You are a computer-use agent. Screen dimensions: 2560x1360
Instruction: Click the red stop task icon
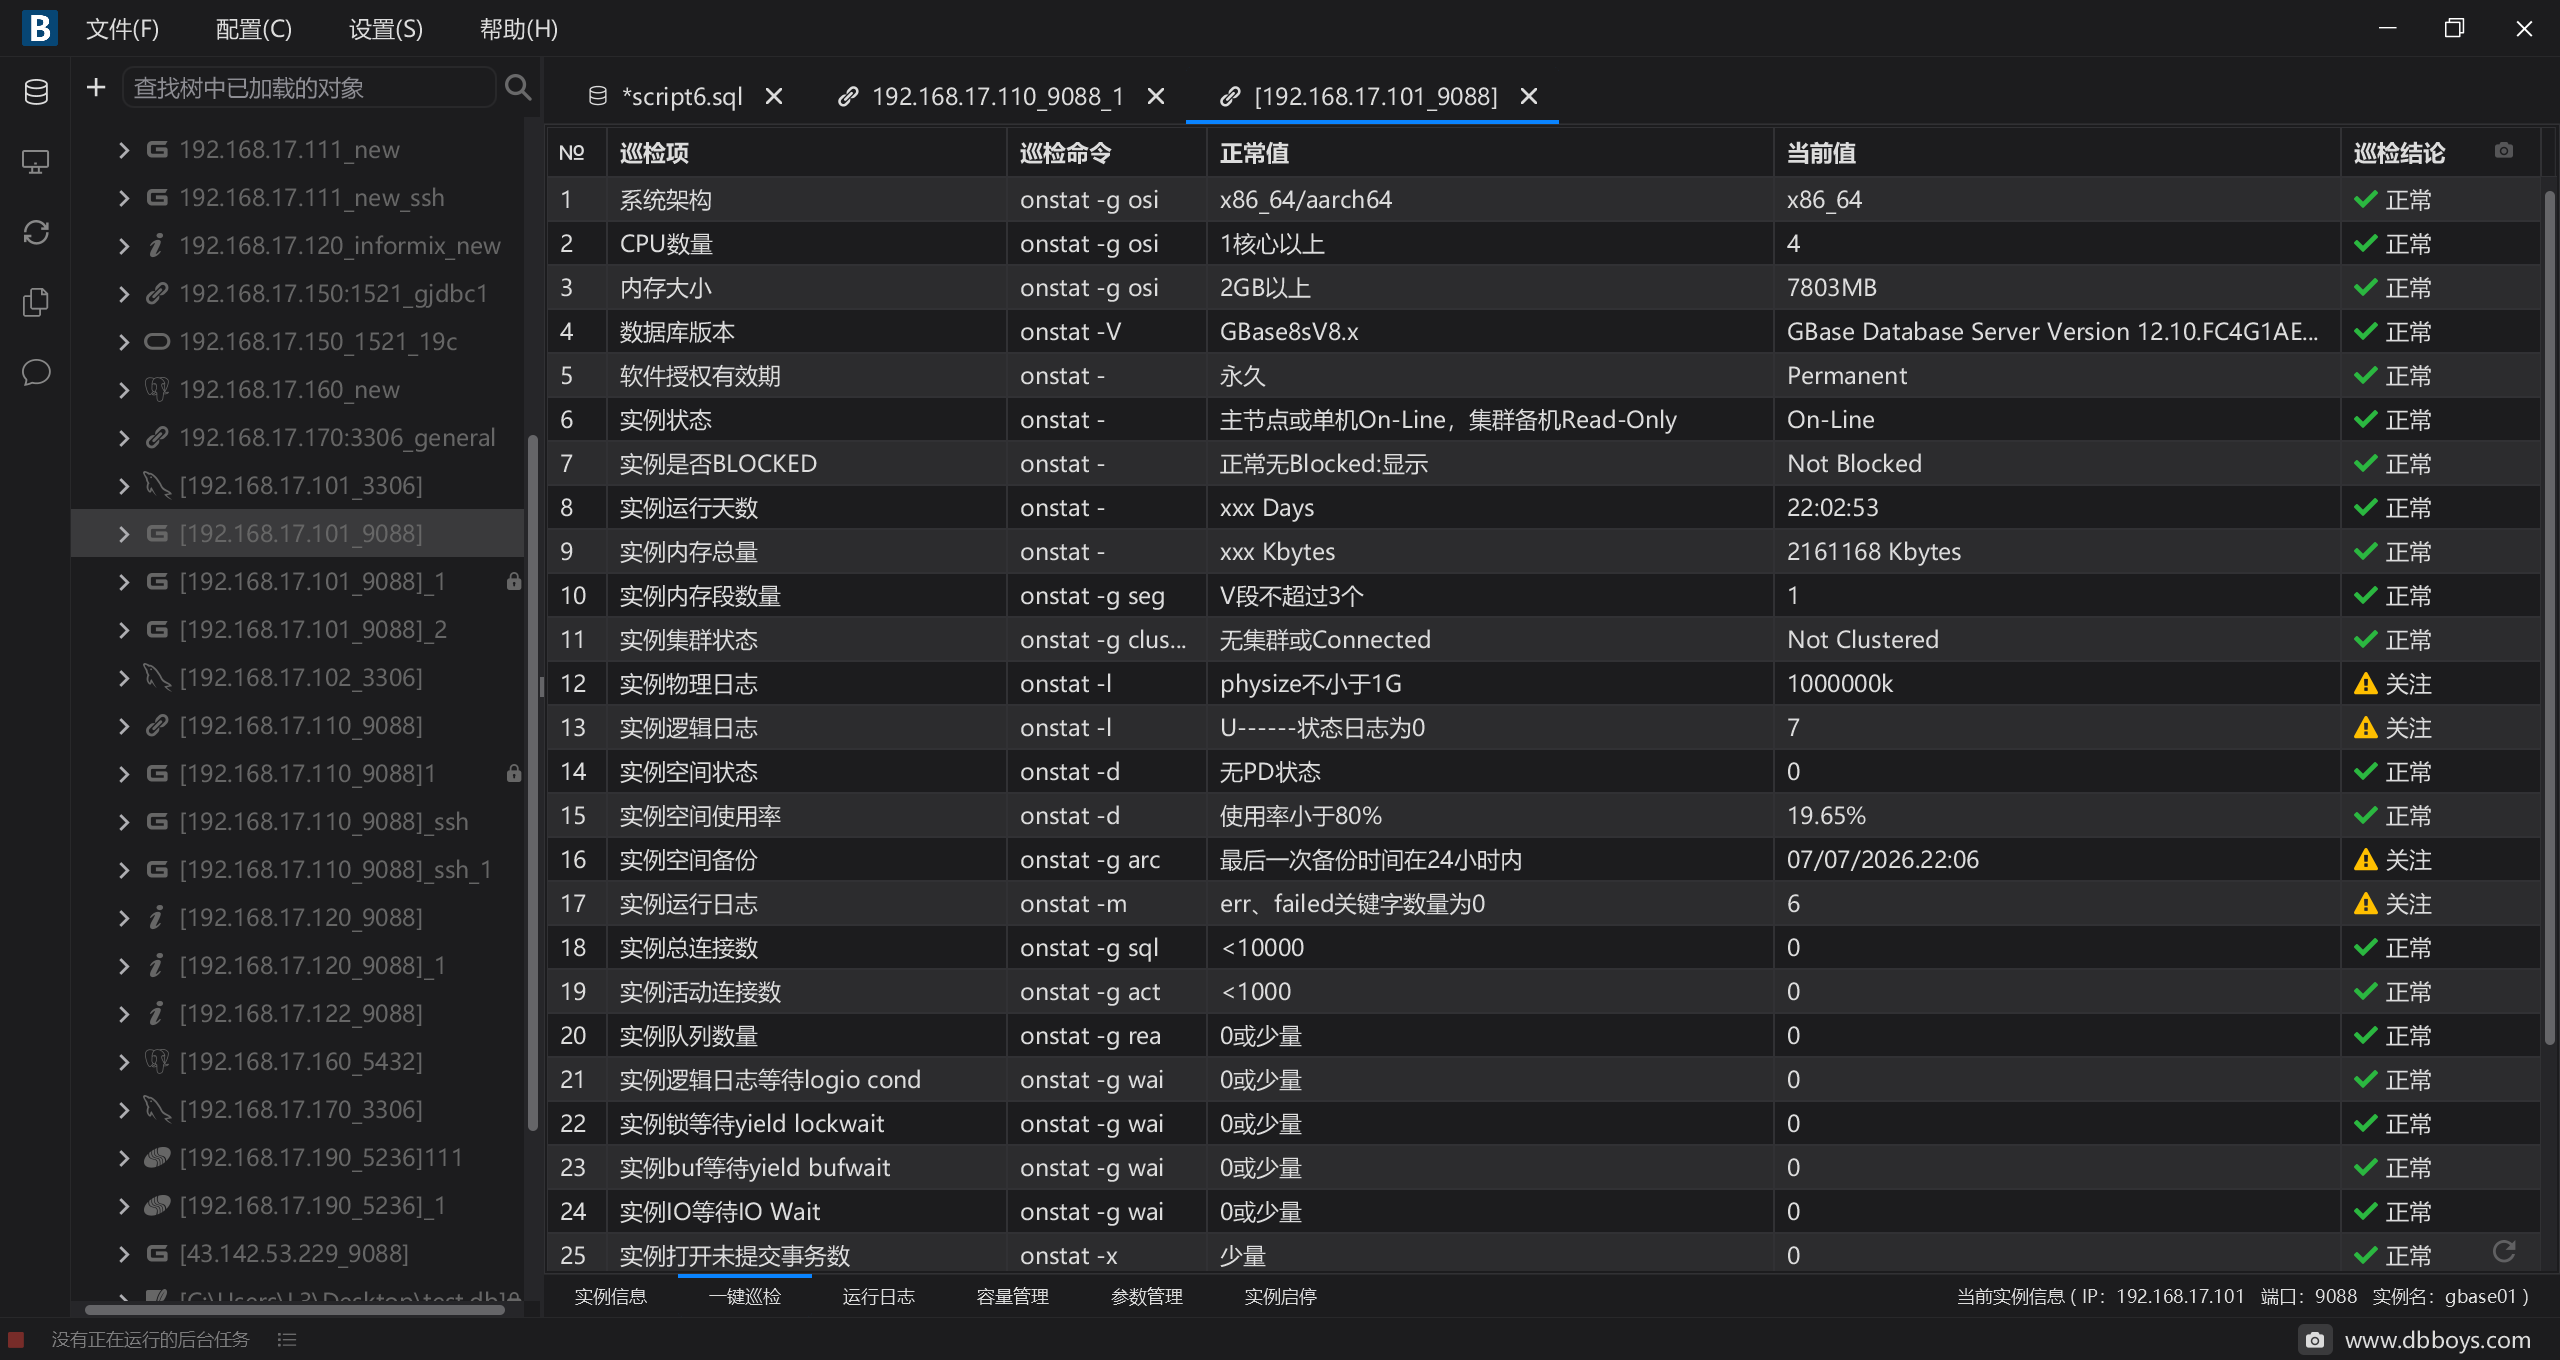pos(15,1339)
